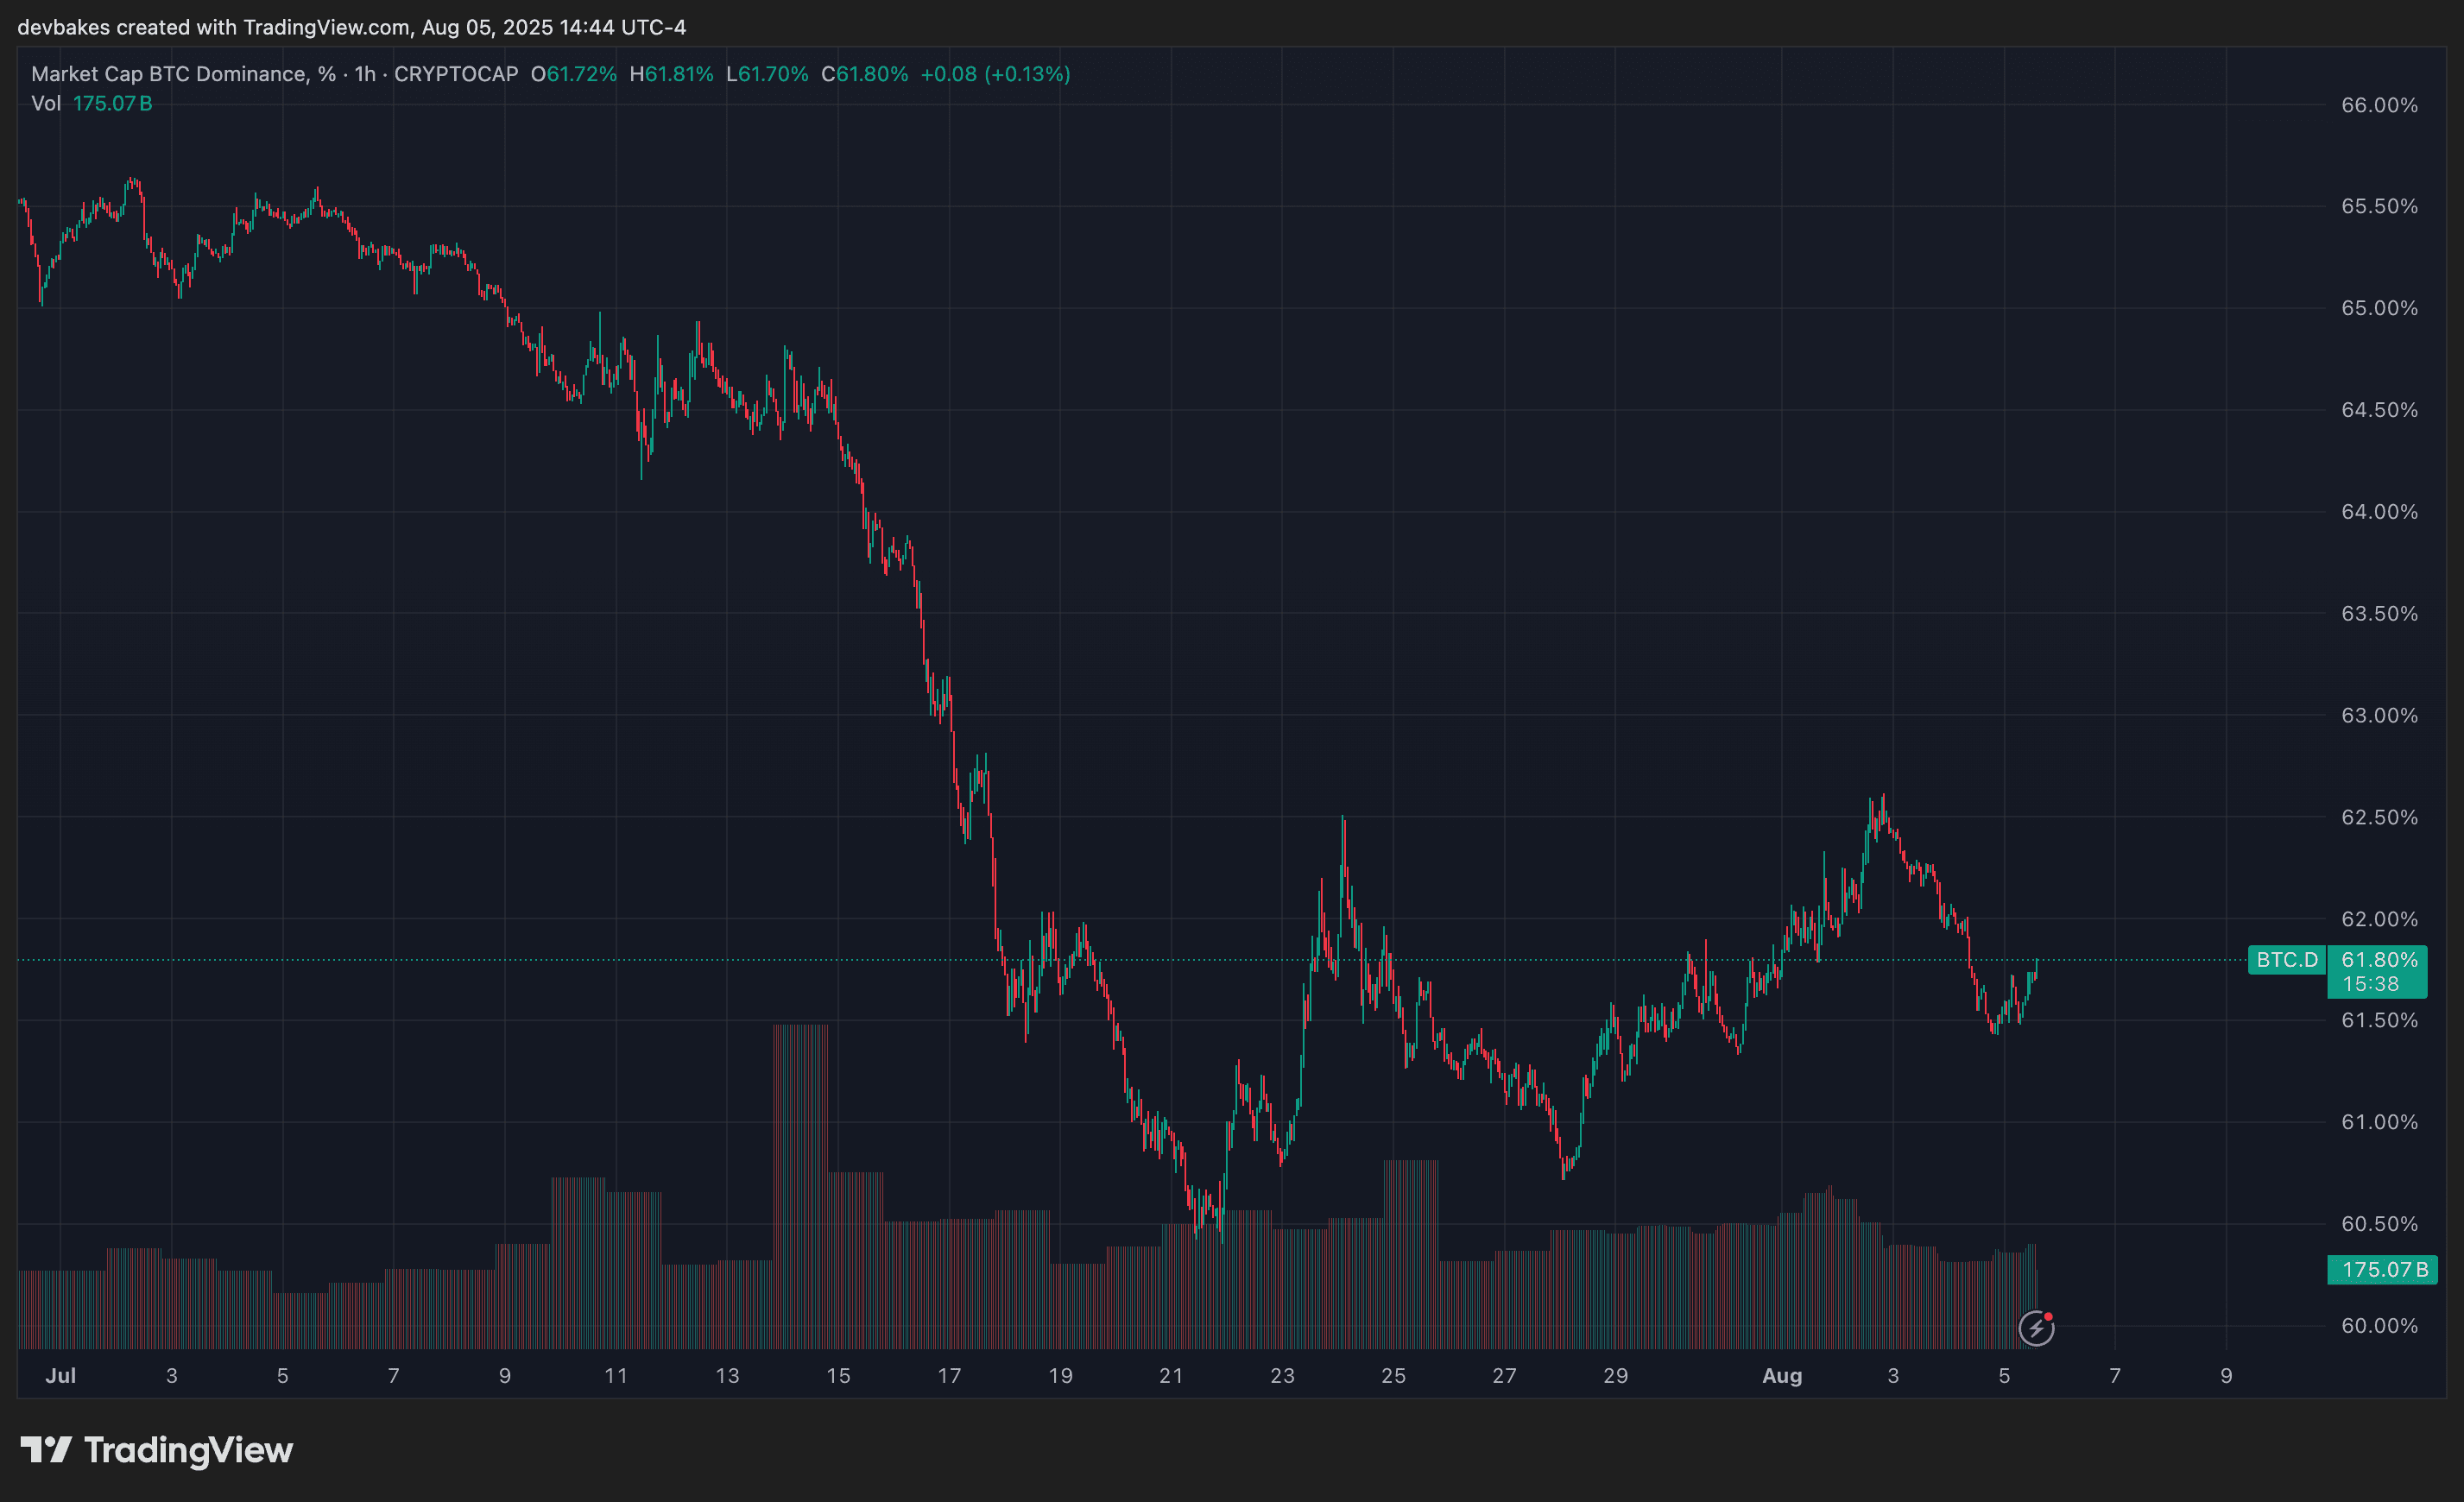
Task: Click the TradingView logo at bottom
Action: point(157,1450)
